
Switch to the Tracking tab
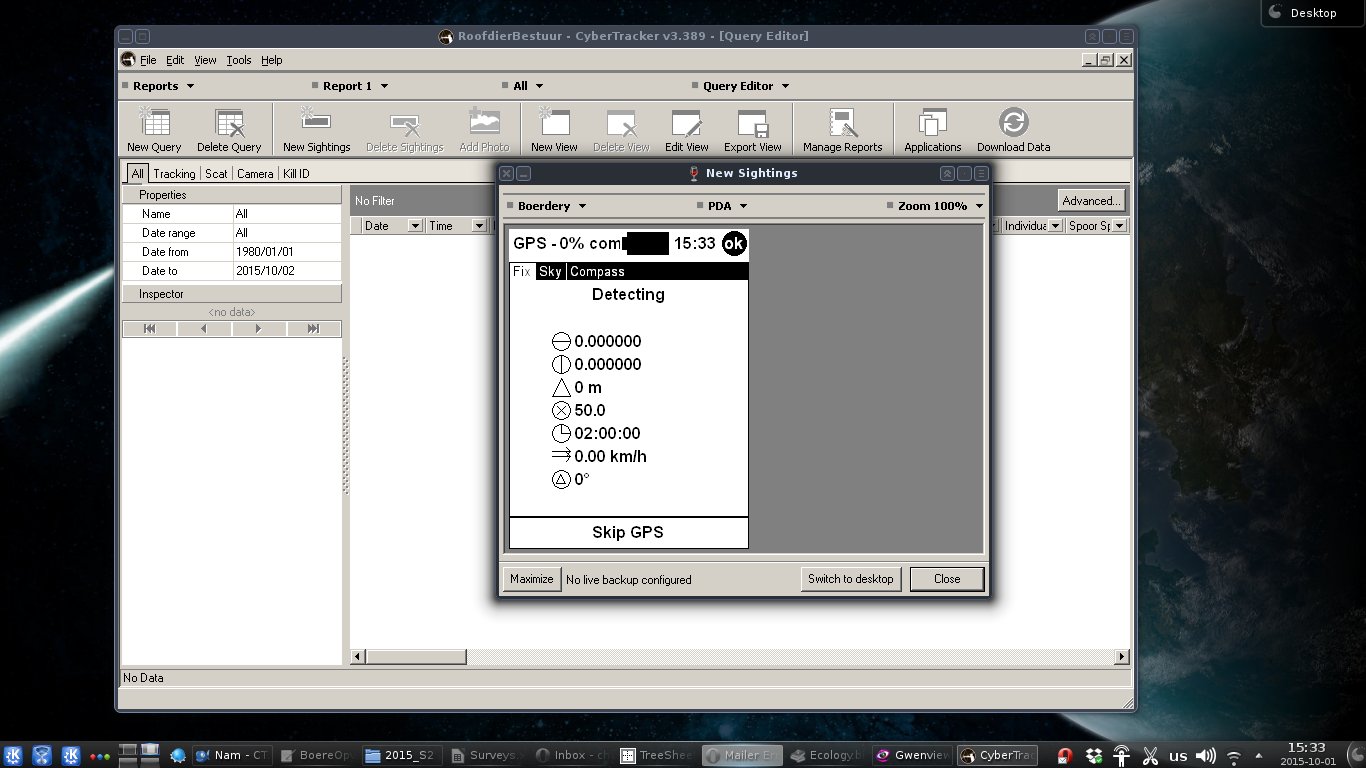pyautogui.click(x=174, y=174)
